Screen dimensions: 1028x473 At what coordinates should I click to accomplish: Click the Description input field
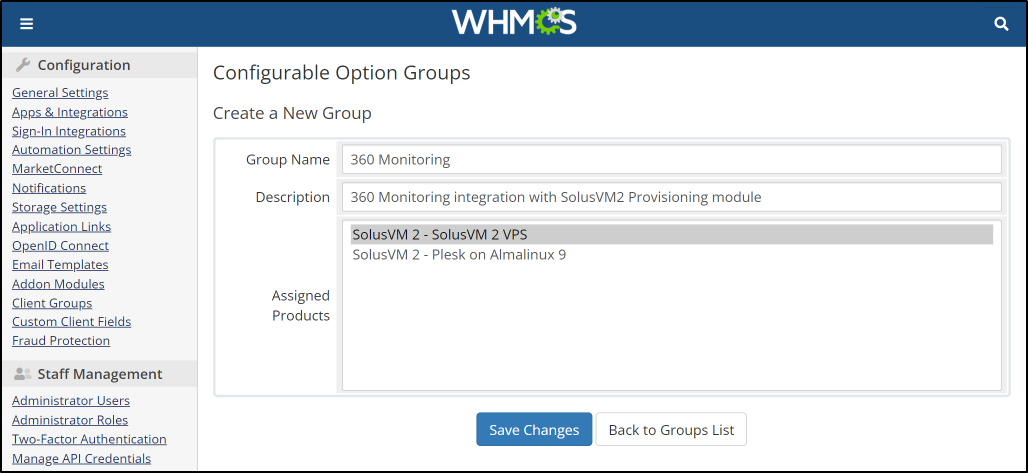(672, 197)
